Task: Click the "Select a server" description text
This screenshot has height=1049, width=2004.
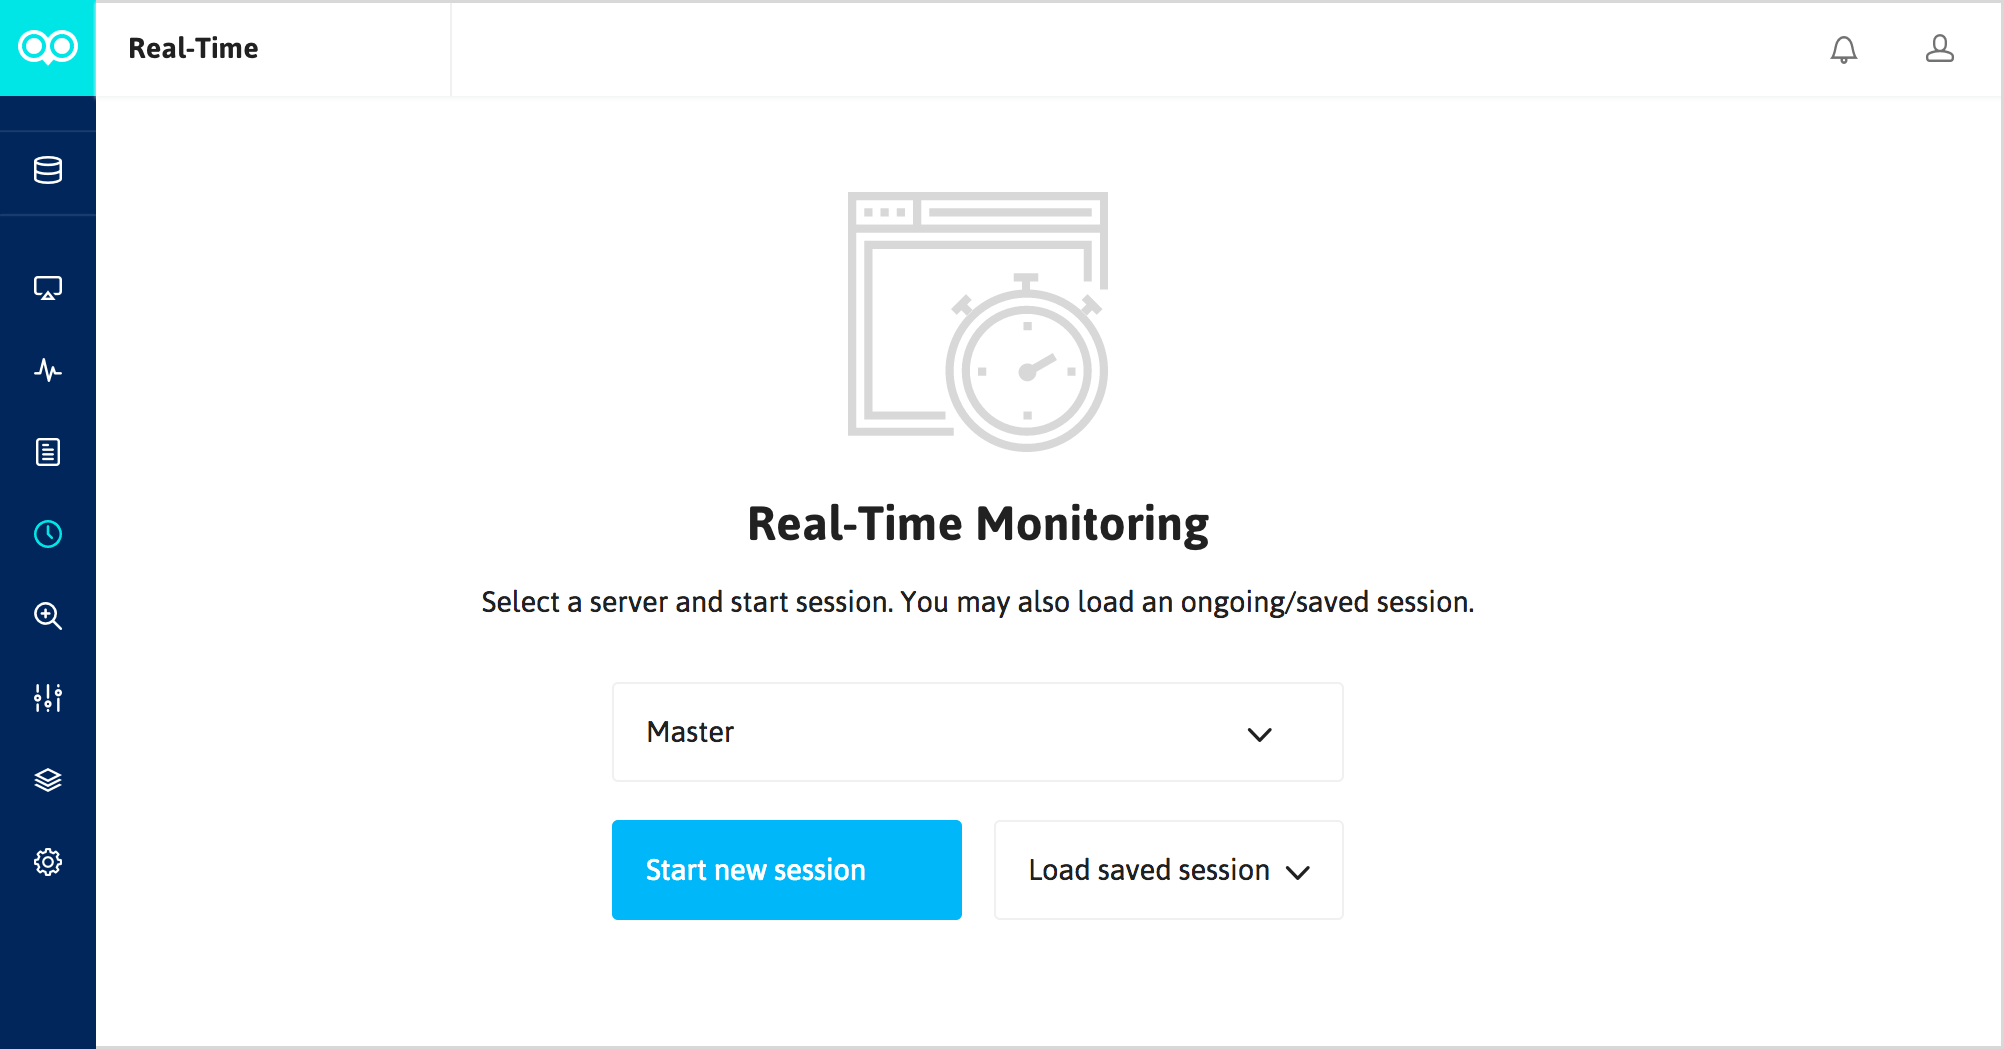Action: click(x=978, y=602)
